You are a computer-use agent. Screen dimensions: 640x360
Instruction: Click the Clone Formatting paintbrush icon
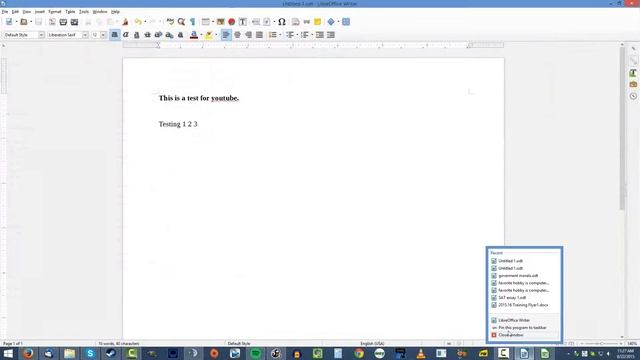point(125,22)
